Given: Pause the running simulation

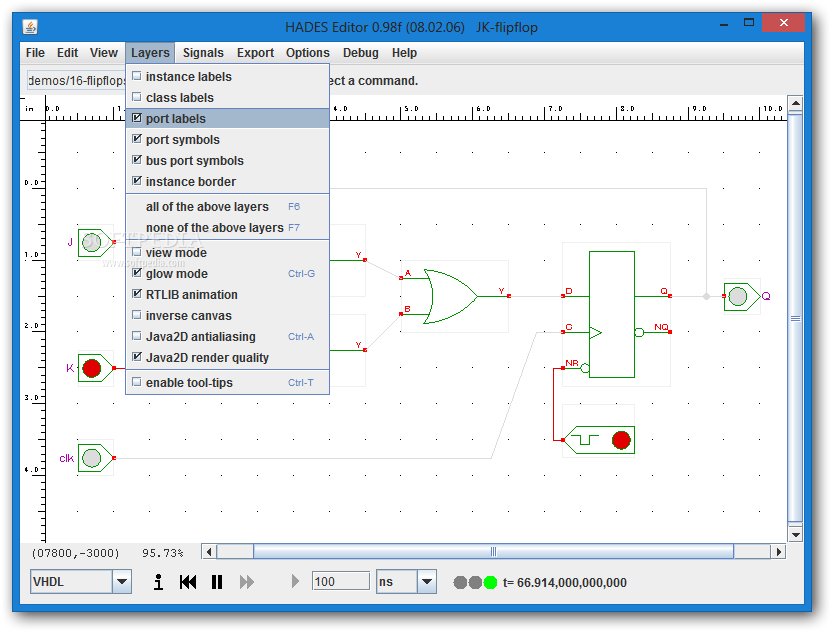Looking at the screenshot, I should [x=217, y=582].
